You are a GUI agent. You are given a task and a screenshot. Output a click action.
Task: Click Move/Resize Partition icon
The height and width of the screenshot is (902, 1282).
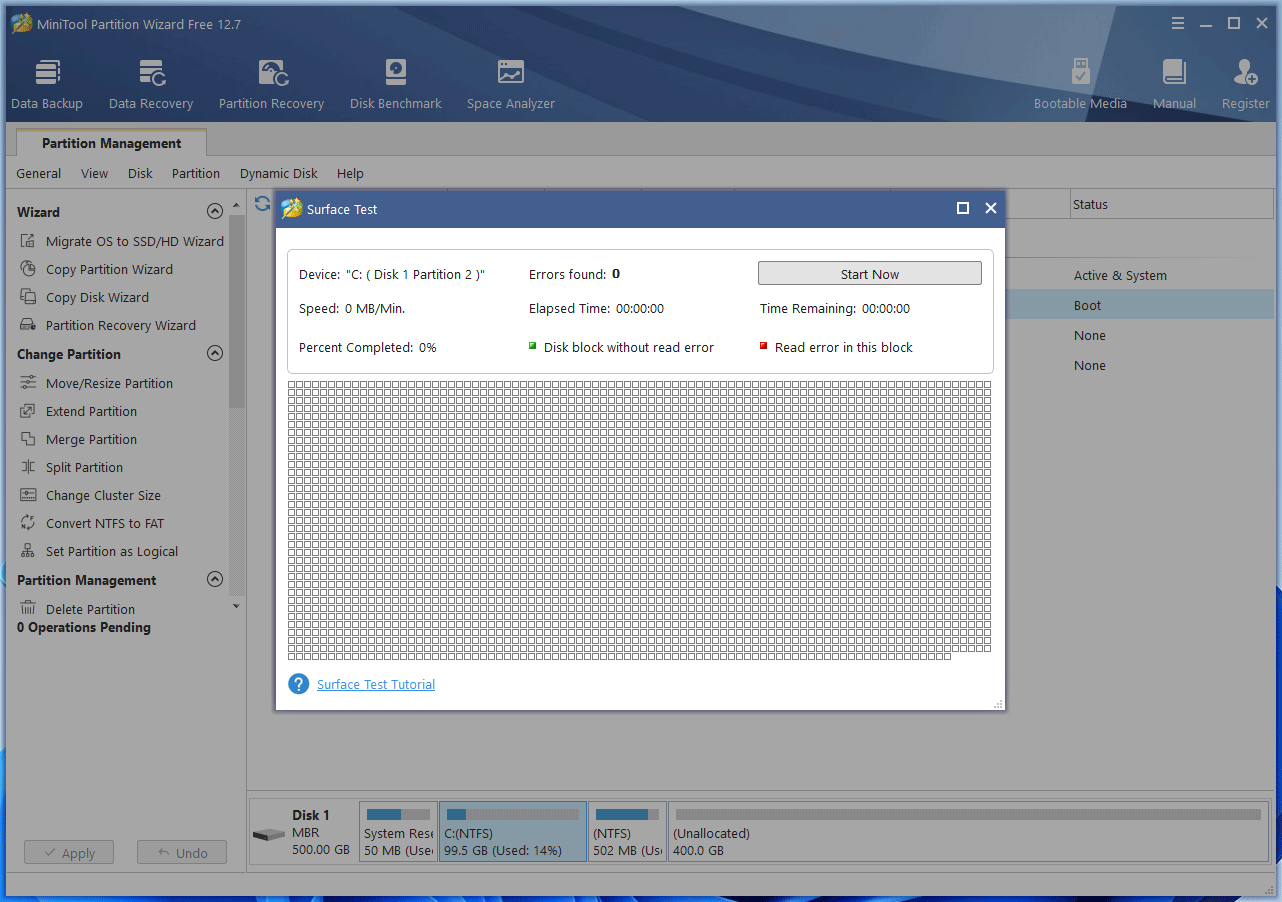[x=28, y=383]
